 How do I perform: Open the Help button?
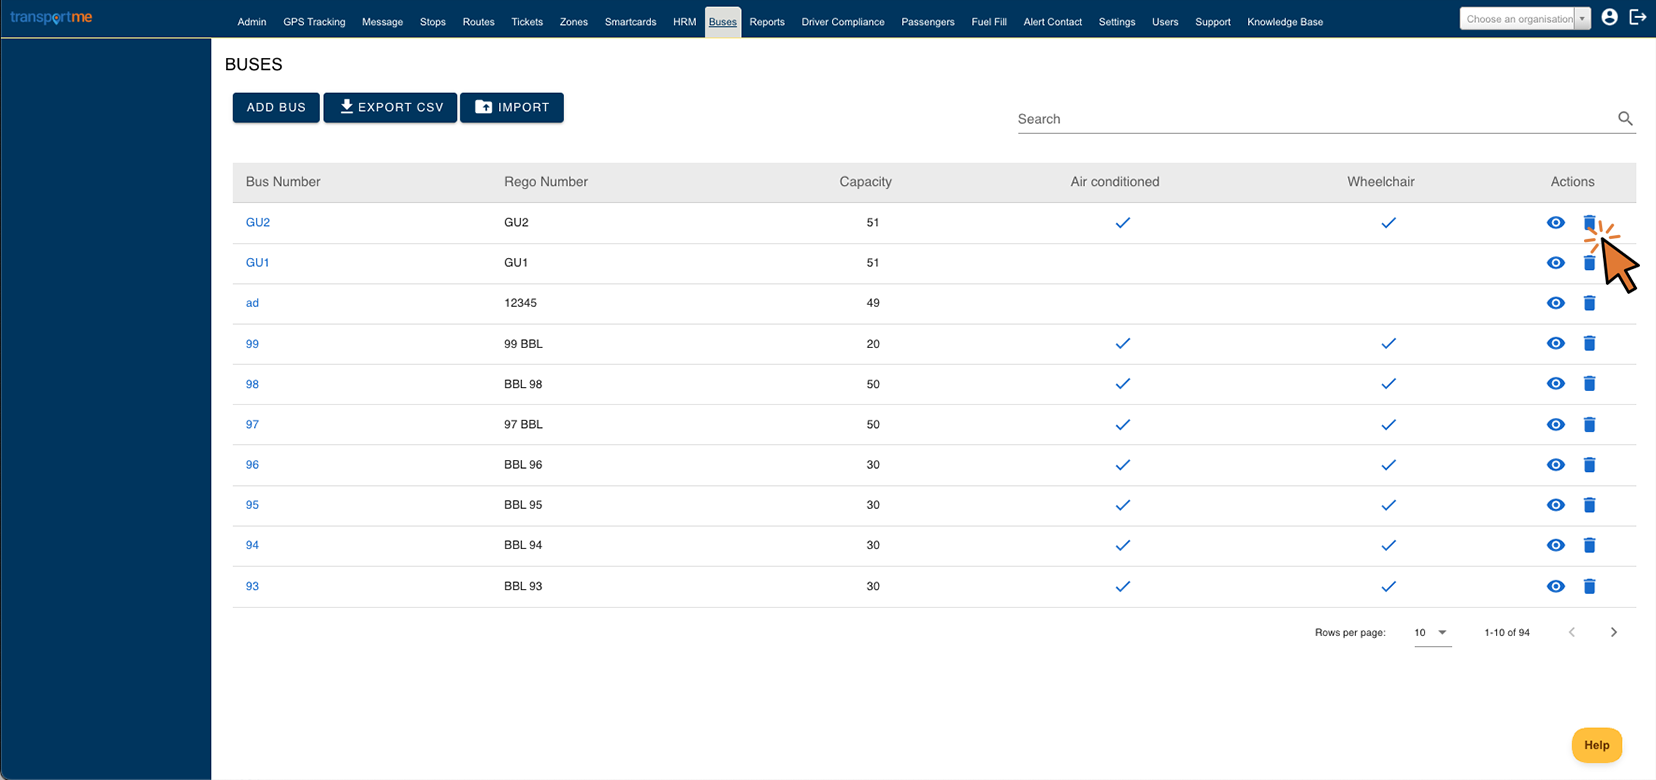tap(1597, 745)
